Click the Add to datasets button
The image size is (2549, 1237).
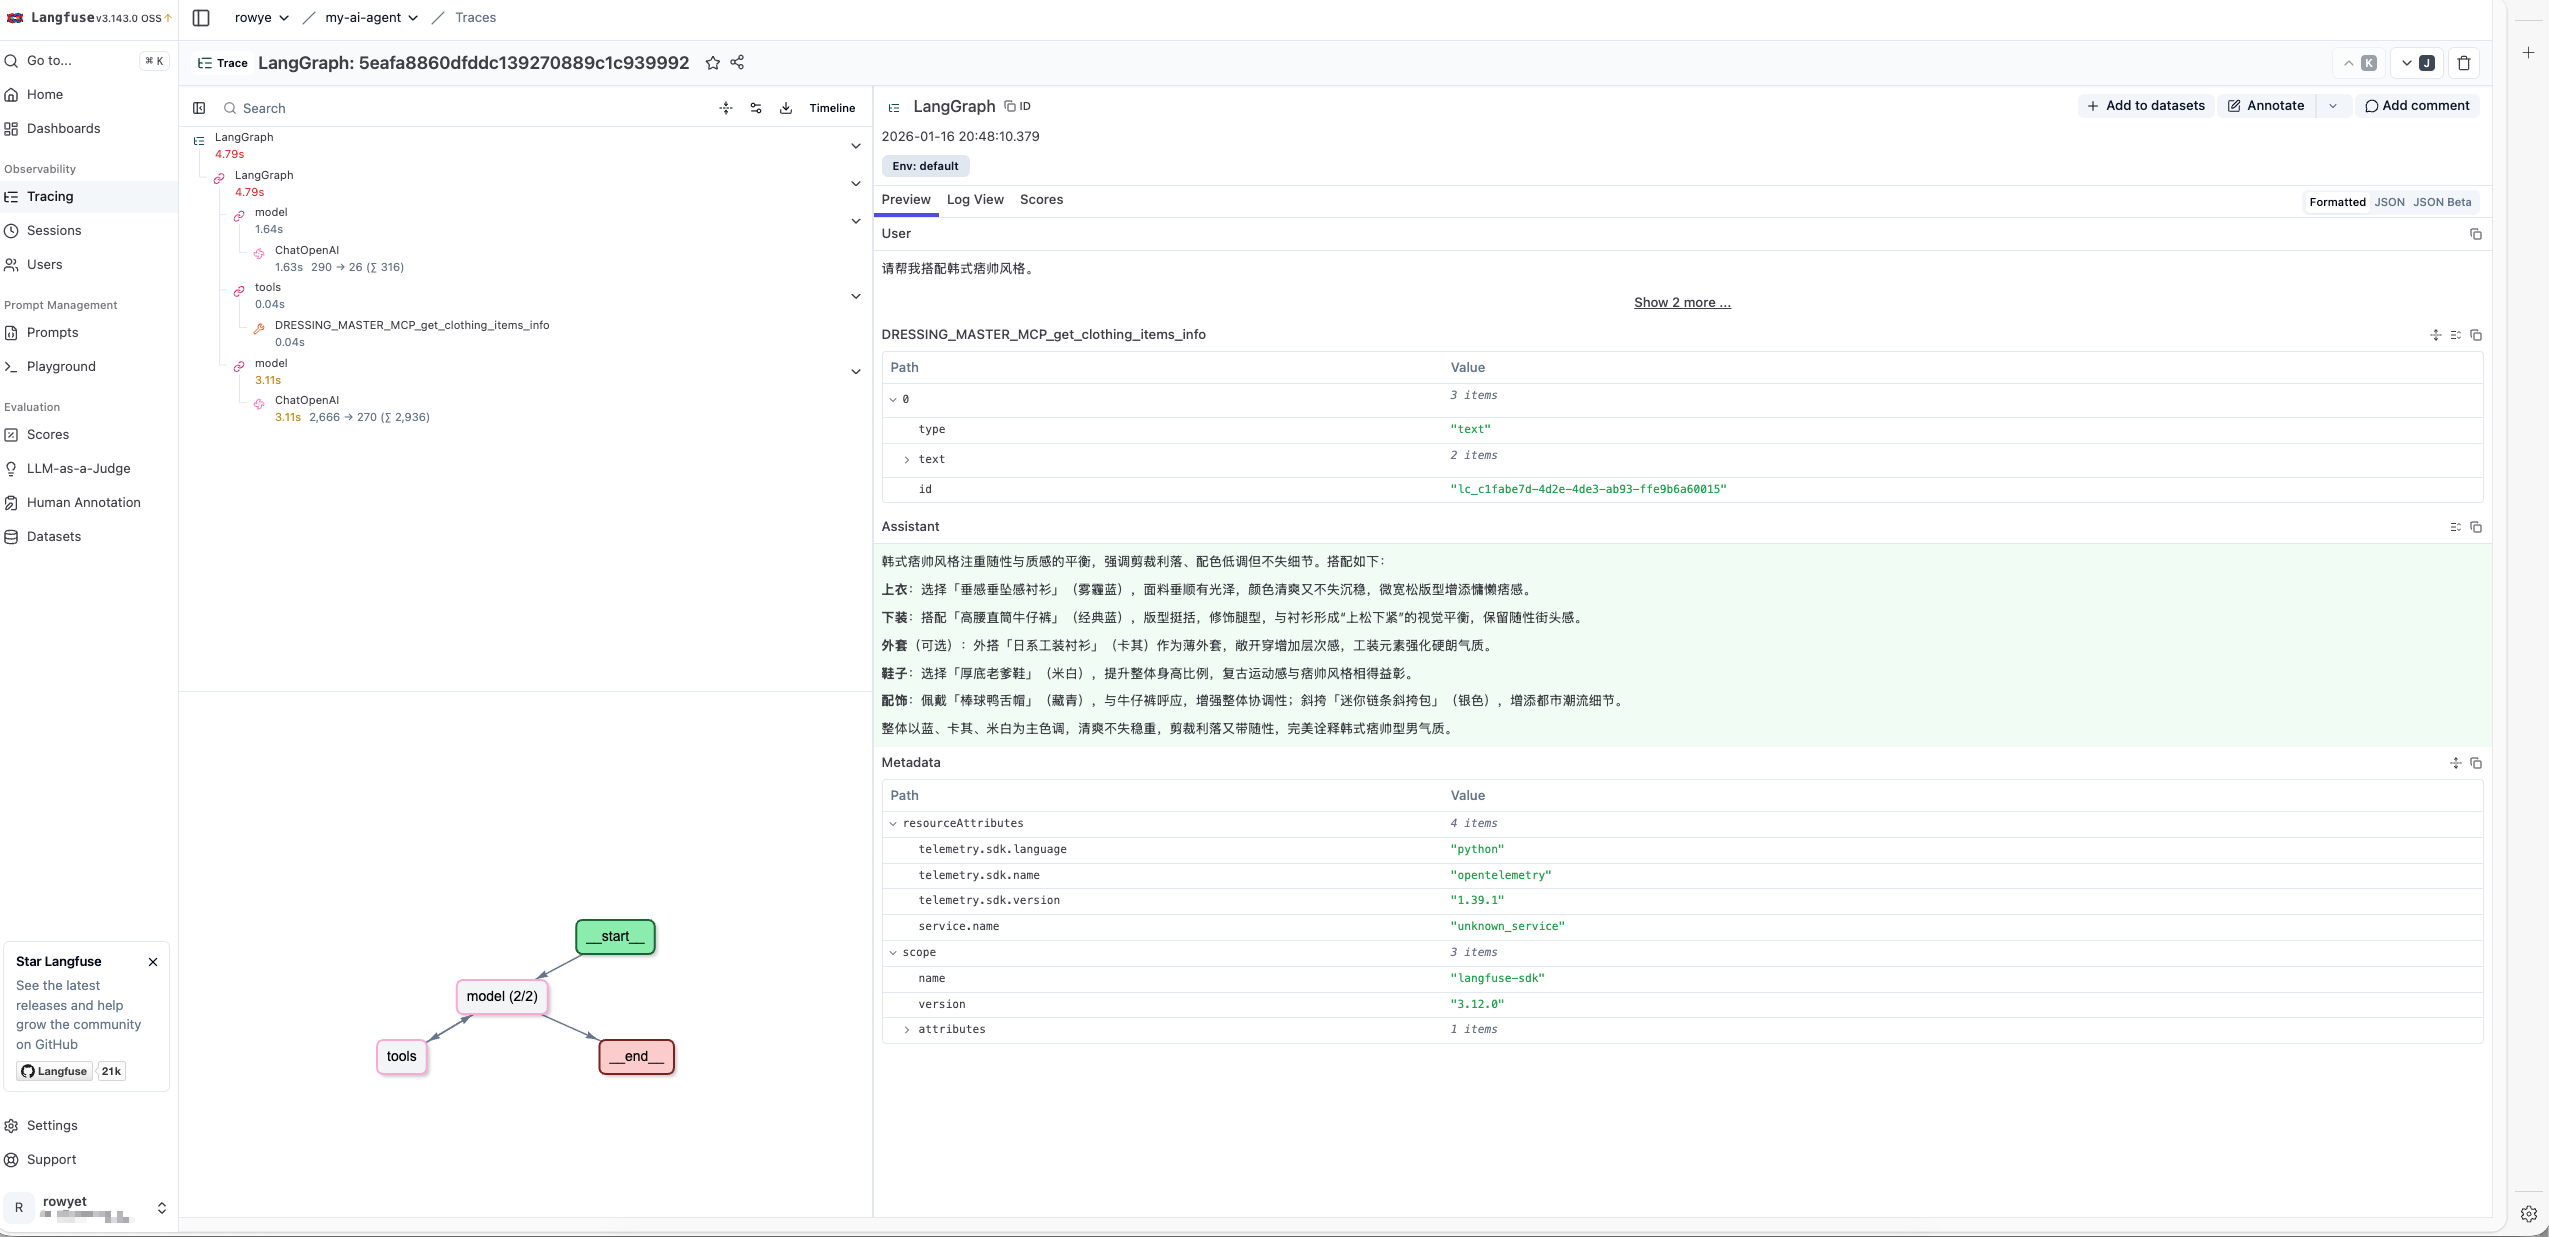2145,106
